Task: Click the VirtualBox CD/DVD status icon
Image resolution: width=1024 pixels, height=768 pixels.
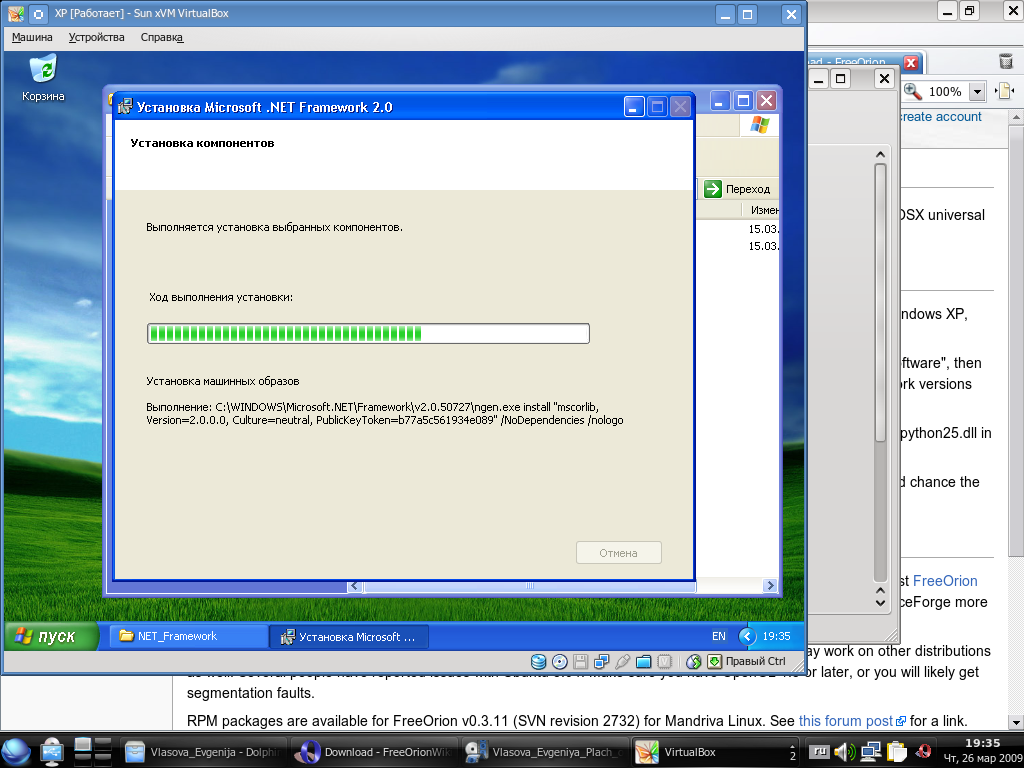Action: [x=560, y=662]
